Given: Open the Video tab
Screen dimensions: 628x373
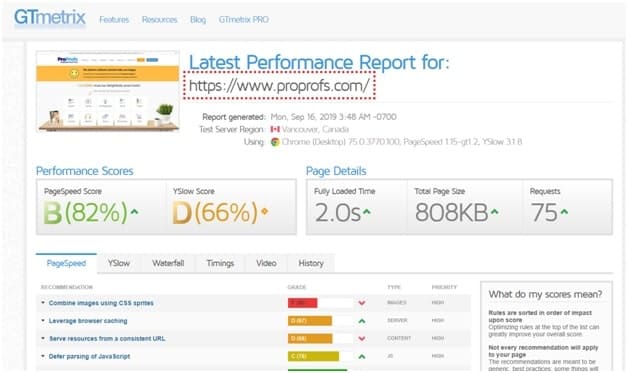Looking at the screenshot, I should (x=266, y=263).
